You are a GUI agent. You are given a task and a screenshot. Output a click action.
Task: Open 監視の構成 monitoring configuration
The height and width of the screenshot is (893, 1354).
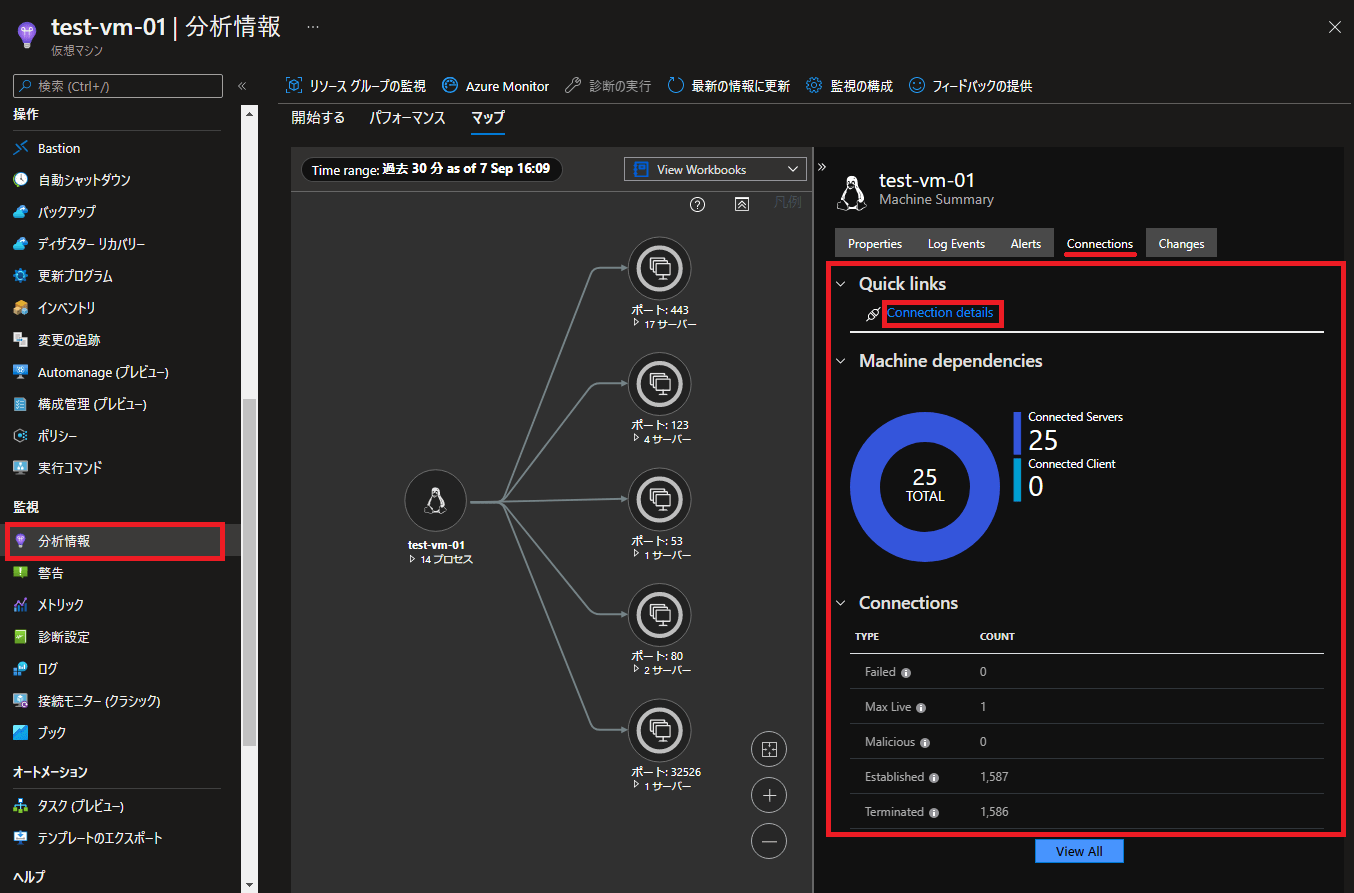pos(849,86)
